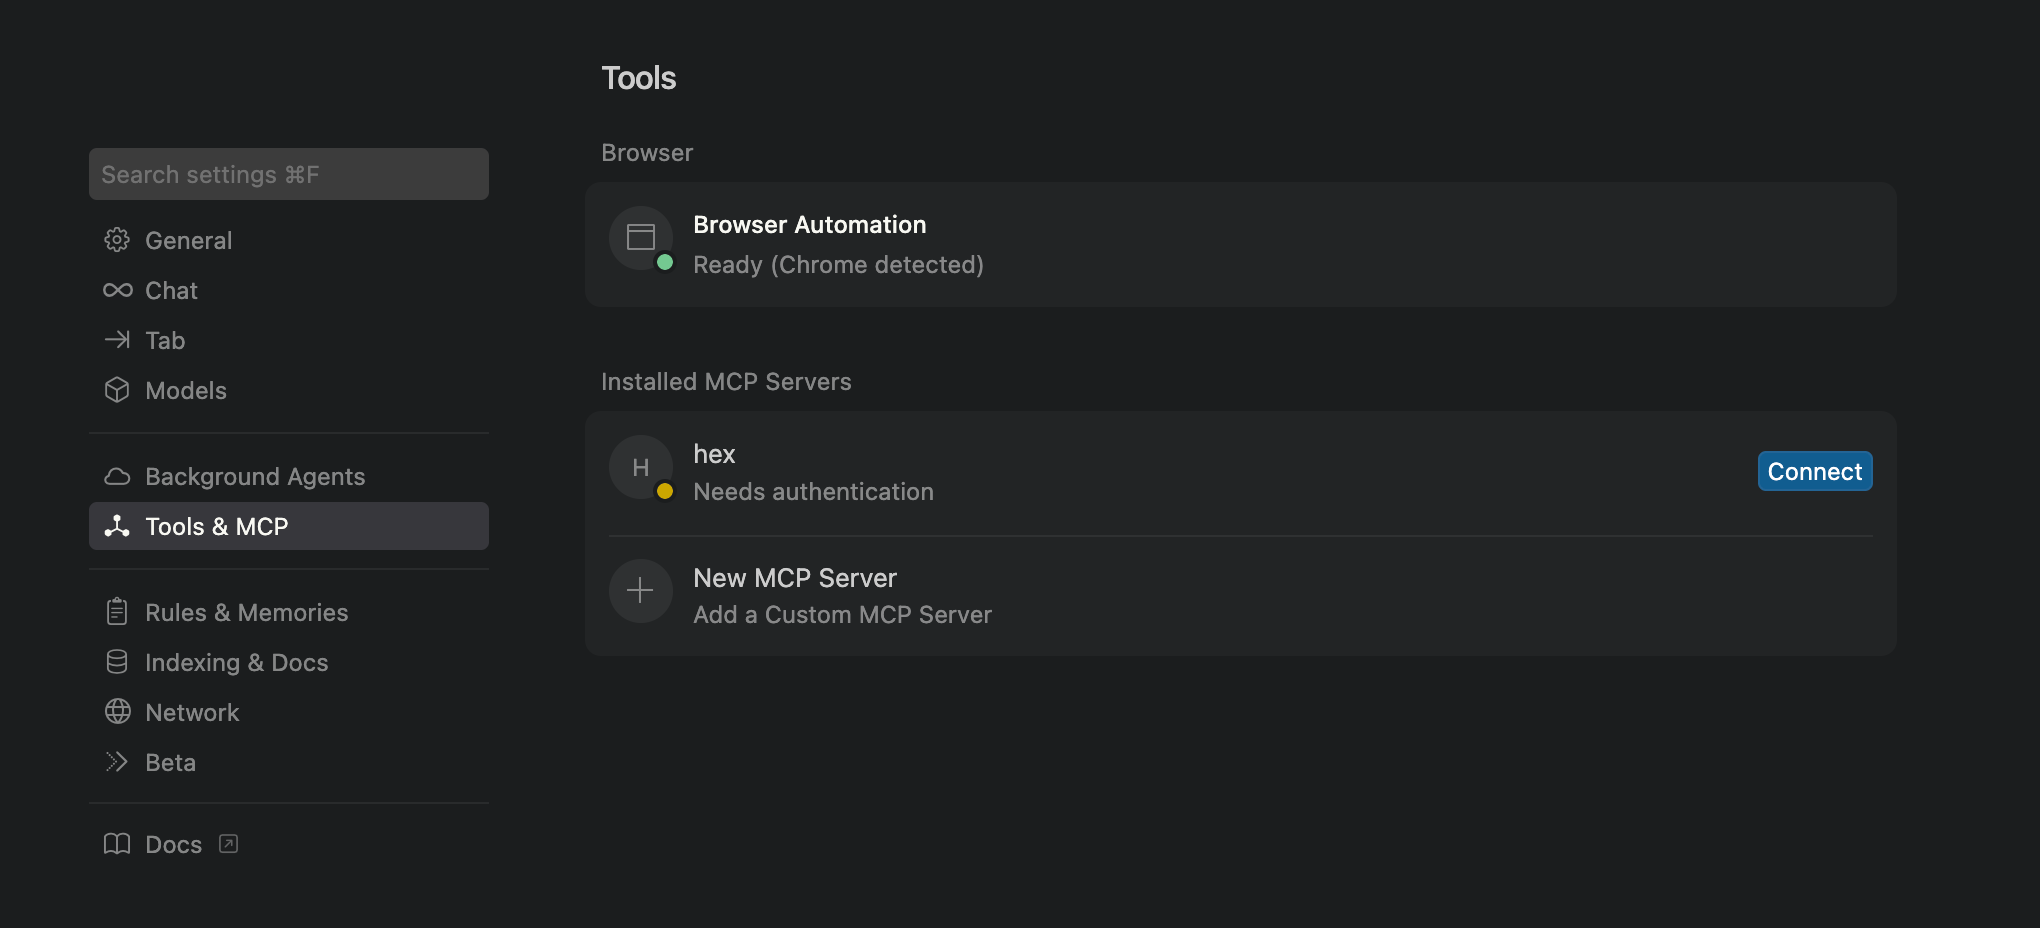
Task: Click the Tab arrow icon in sidebar
Action: [x=117, y=339]
